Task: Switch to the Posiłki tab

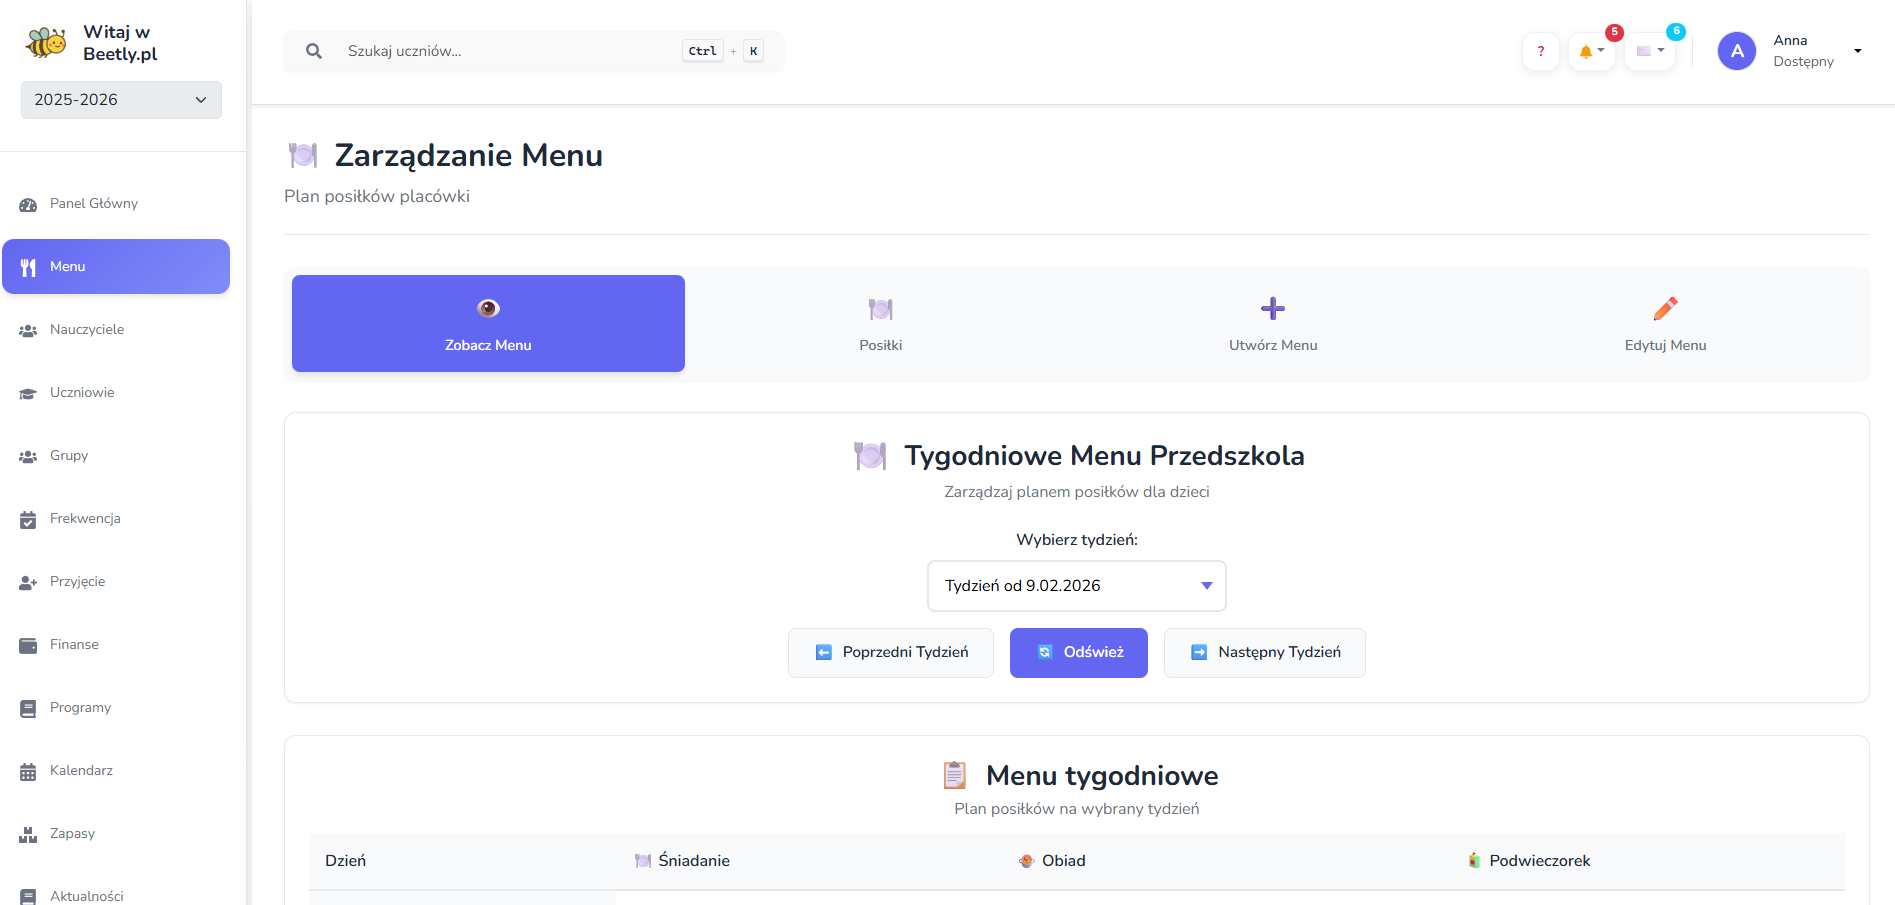Action: pos(880,323)
